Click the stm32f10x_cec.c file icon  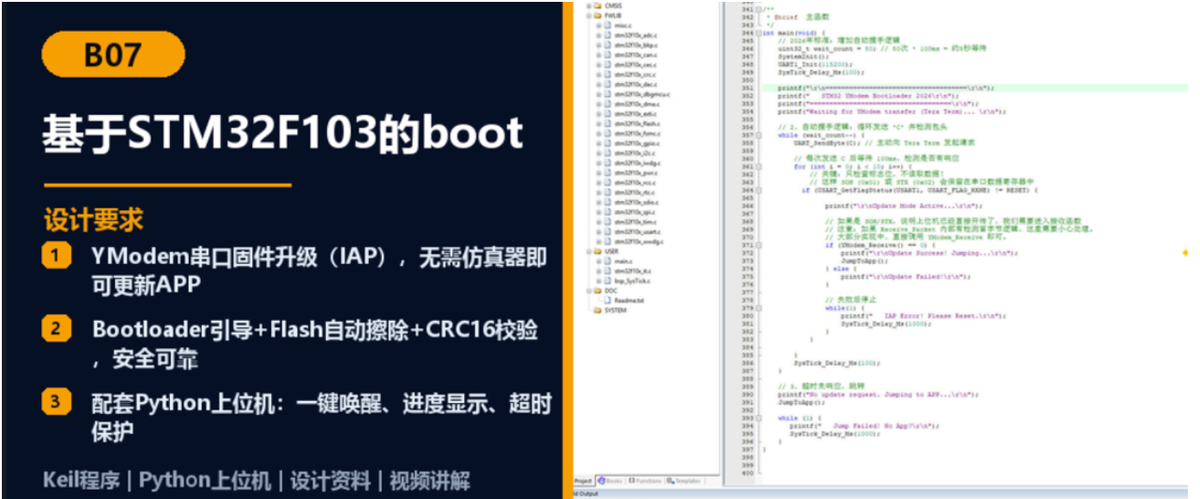tap(608, 64)
